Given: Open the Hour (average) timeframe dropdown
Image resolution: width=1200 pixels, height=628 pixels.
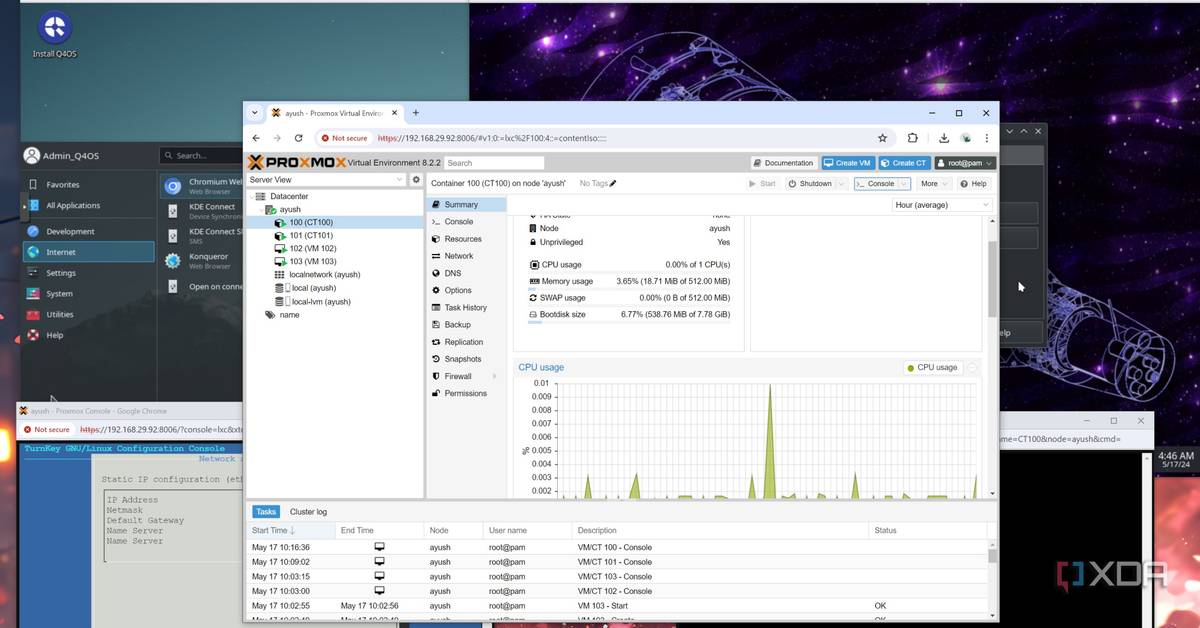Looking at the screenshot, I should pos(941,205).
